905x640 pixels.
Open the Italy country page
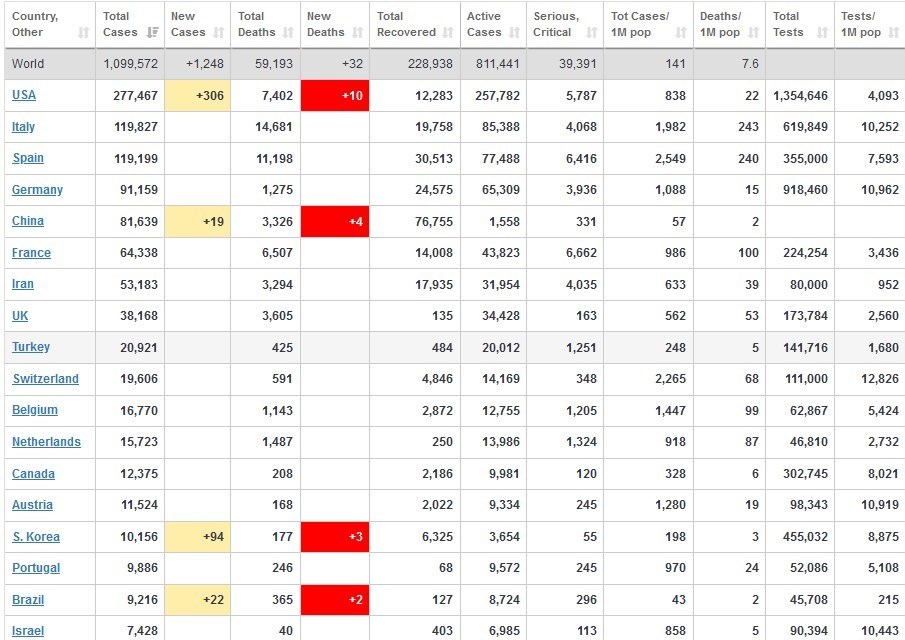coord(23,127)
